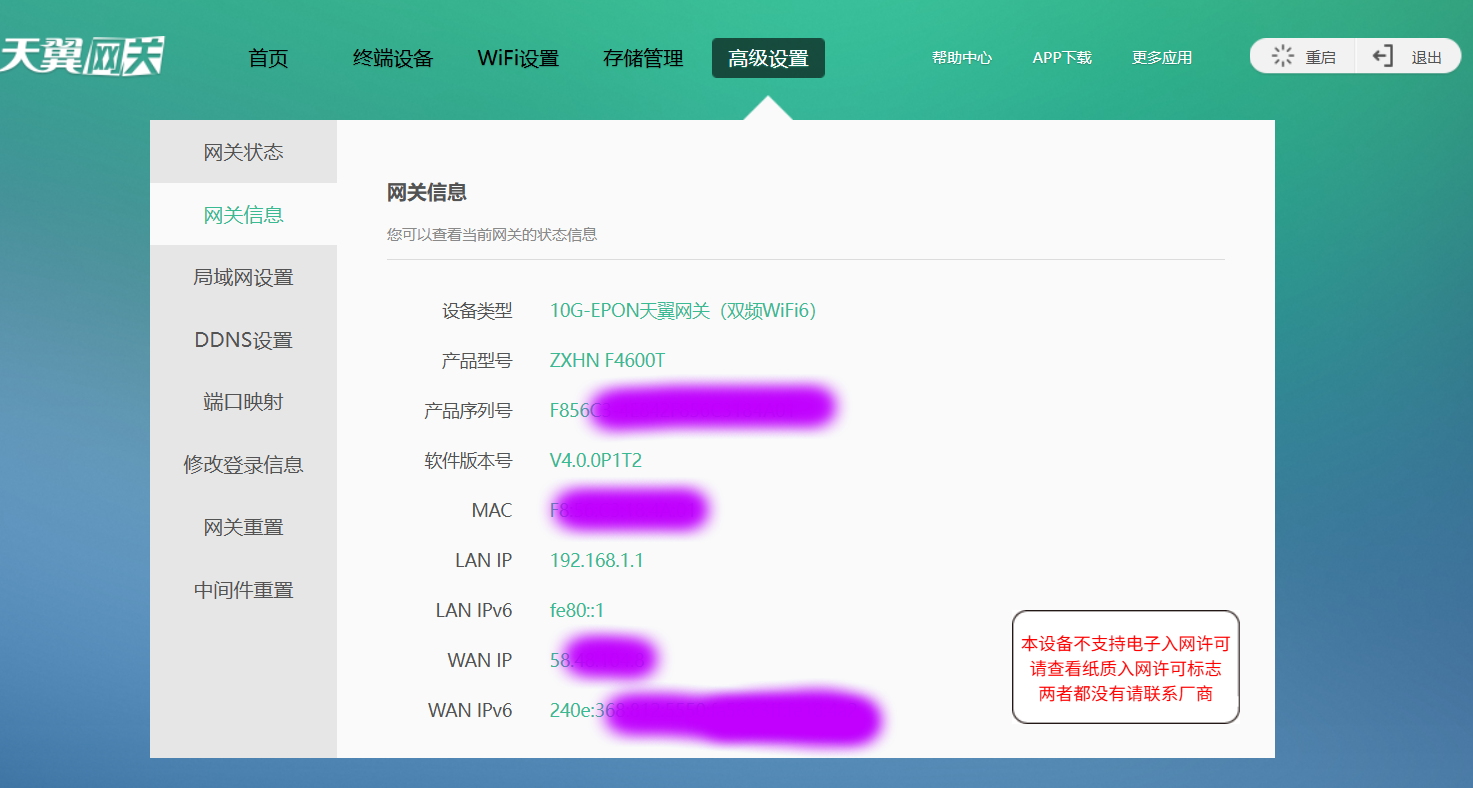This screenshot has height=788, width=1473.
Task: Click the 退出 button label
Action: [1427, 58]
